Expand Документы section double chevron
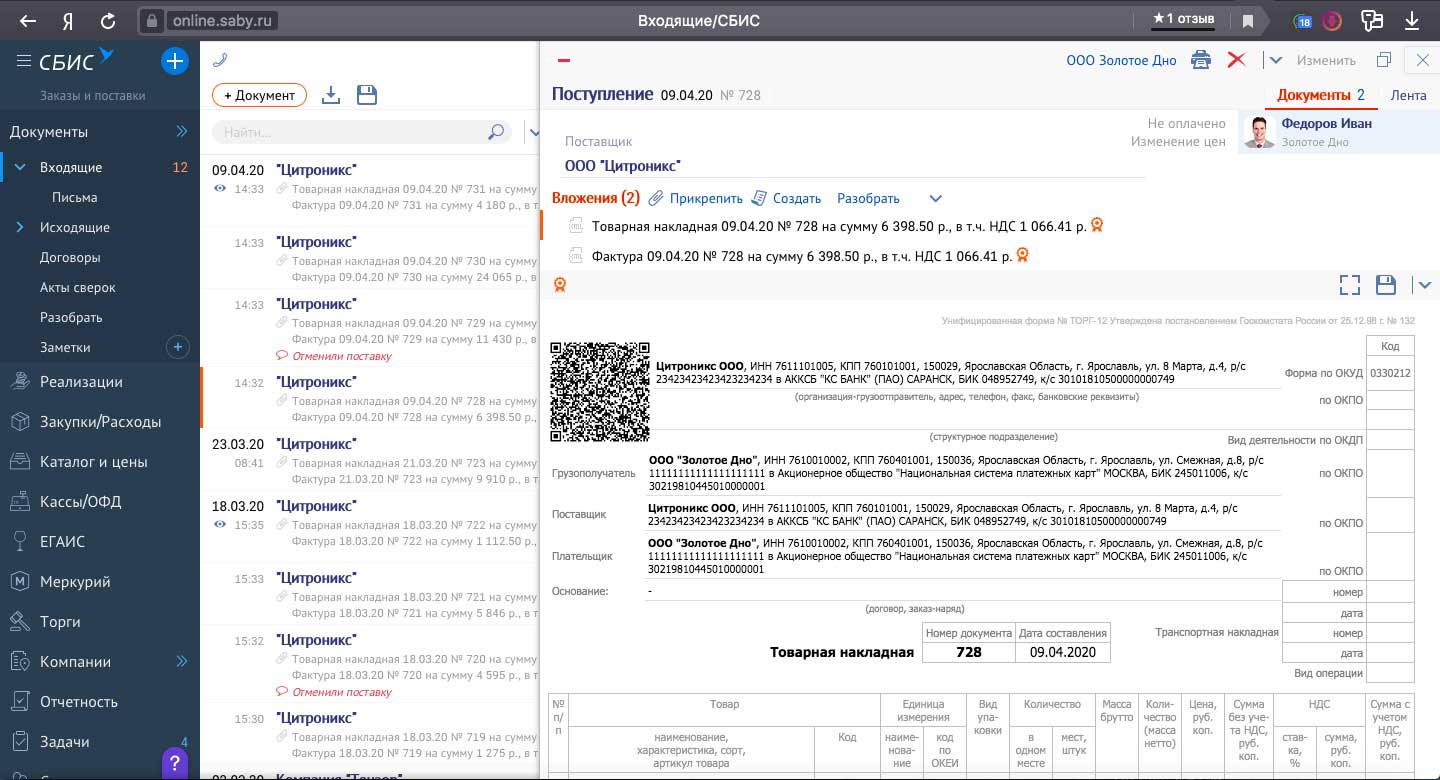Image resolution: width=1440 pixels, height=780 pixels. coord(182,131)
